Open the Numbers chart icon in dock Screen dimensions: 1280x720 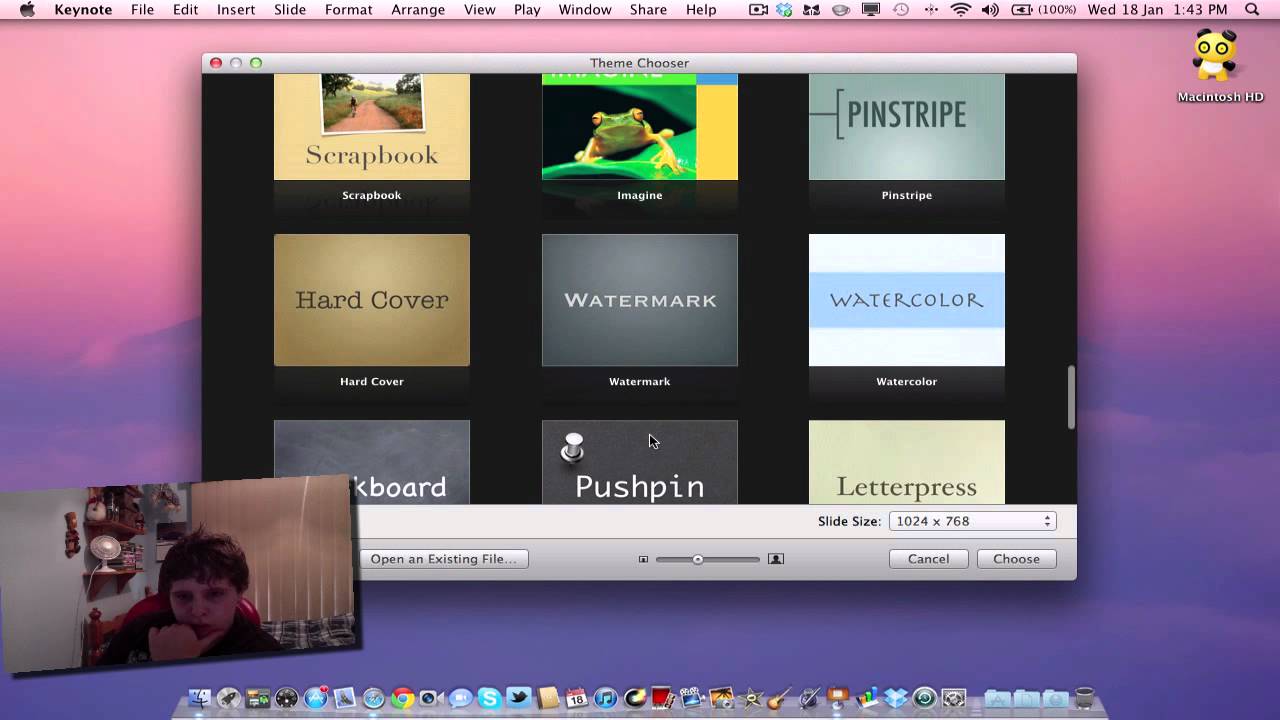(867, 698)
